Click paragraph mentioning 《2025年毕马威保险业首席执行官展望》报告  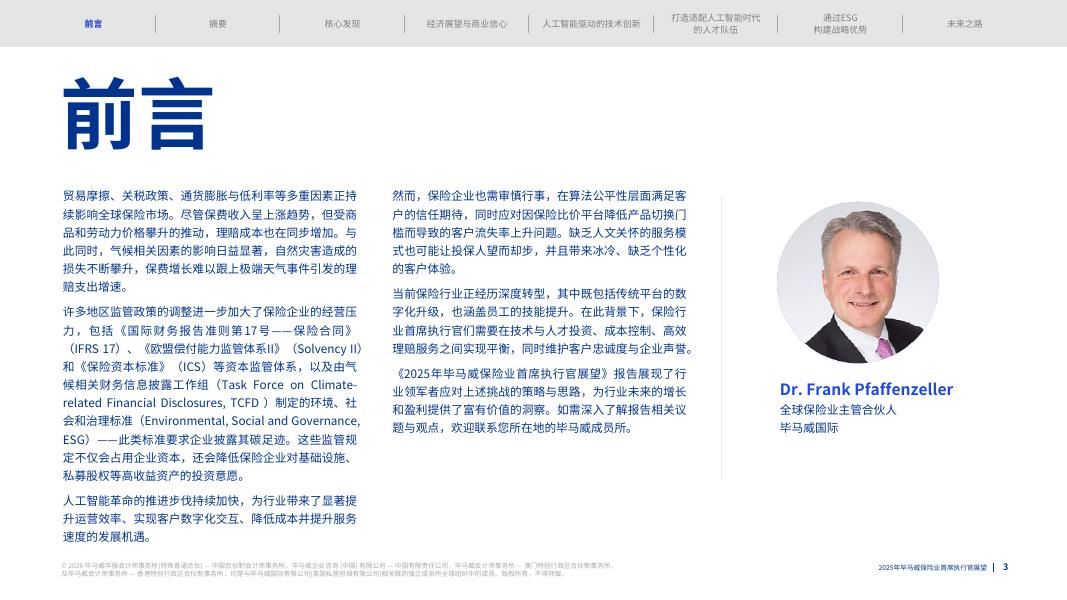(x=540, y=401)
